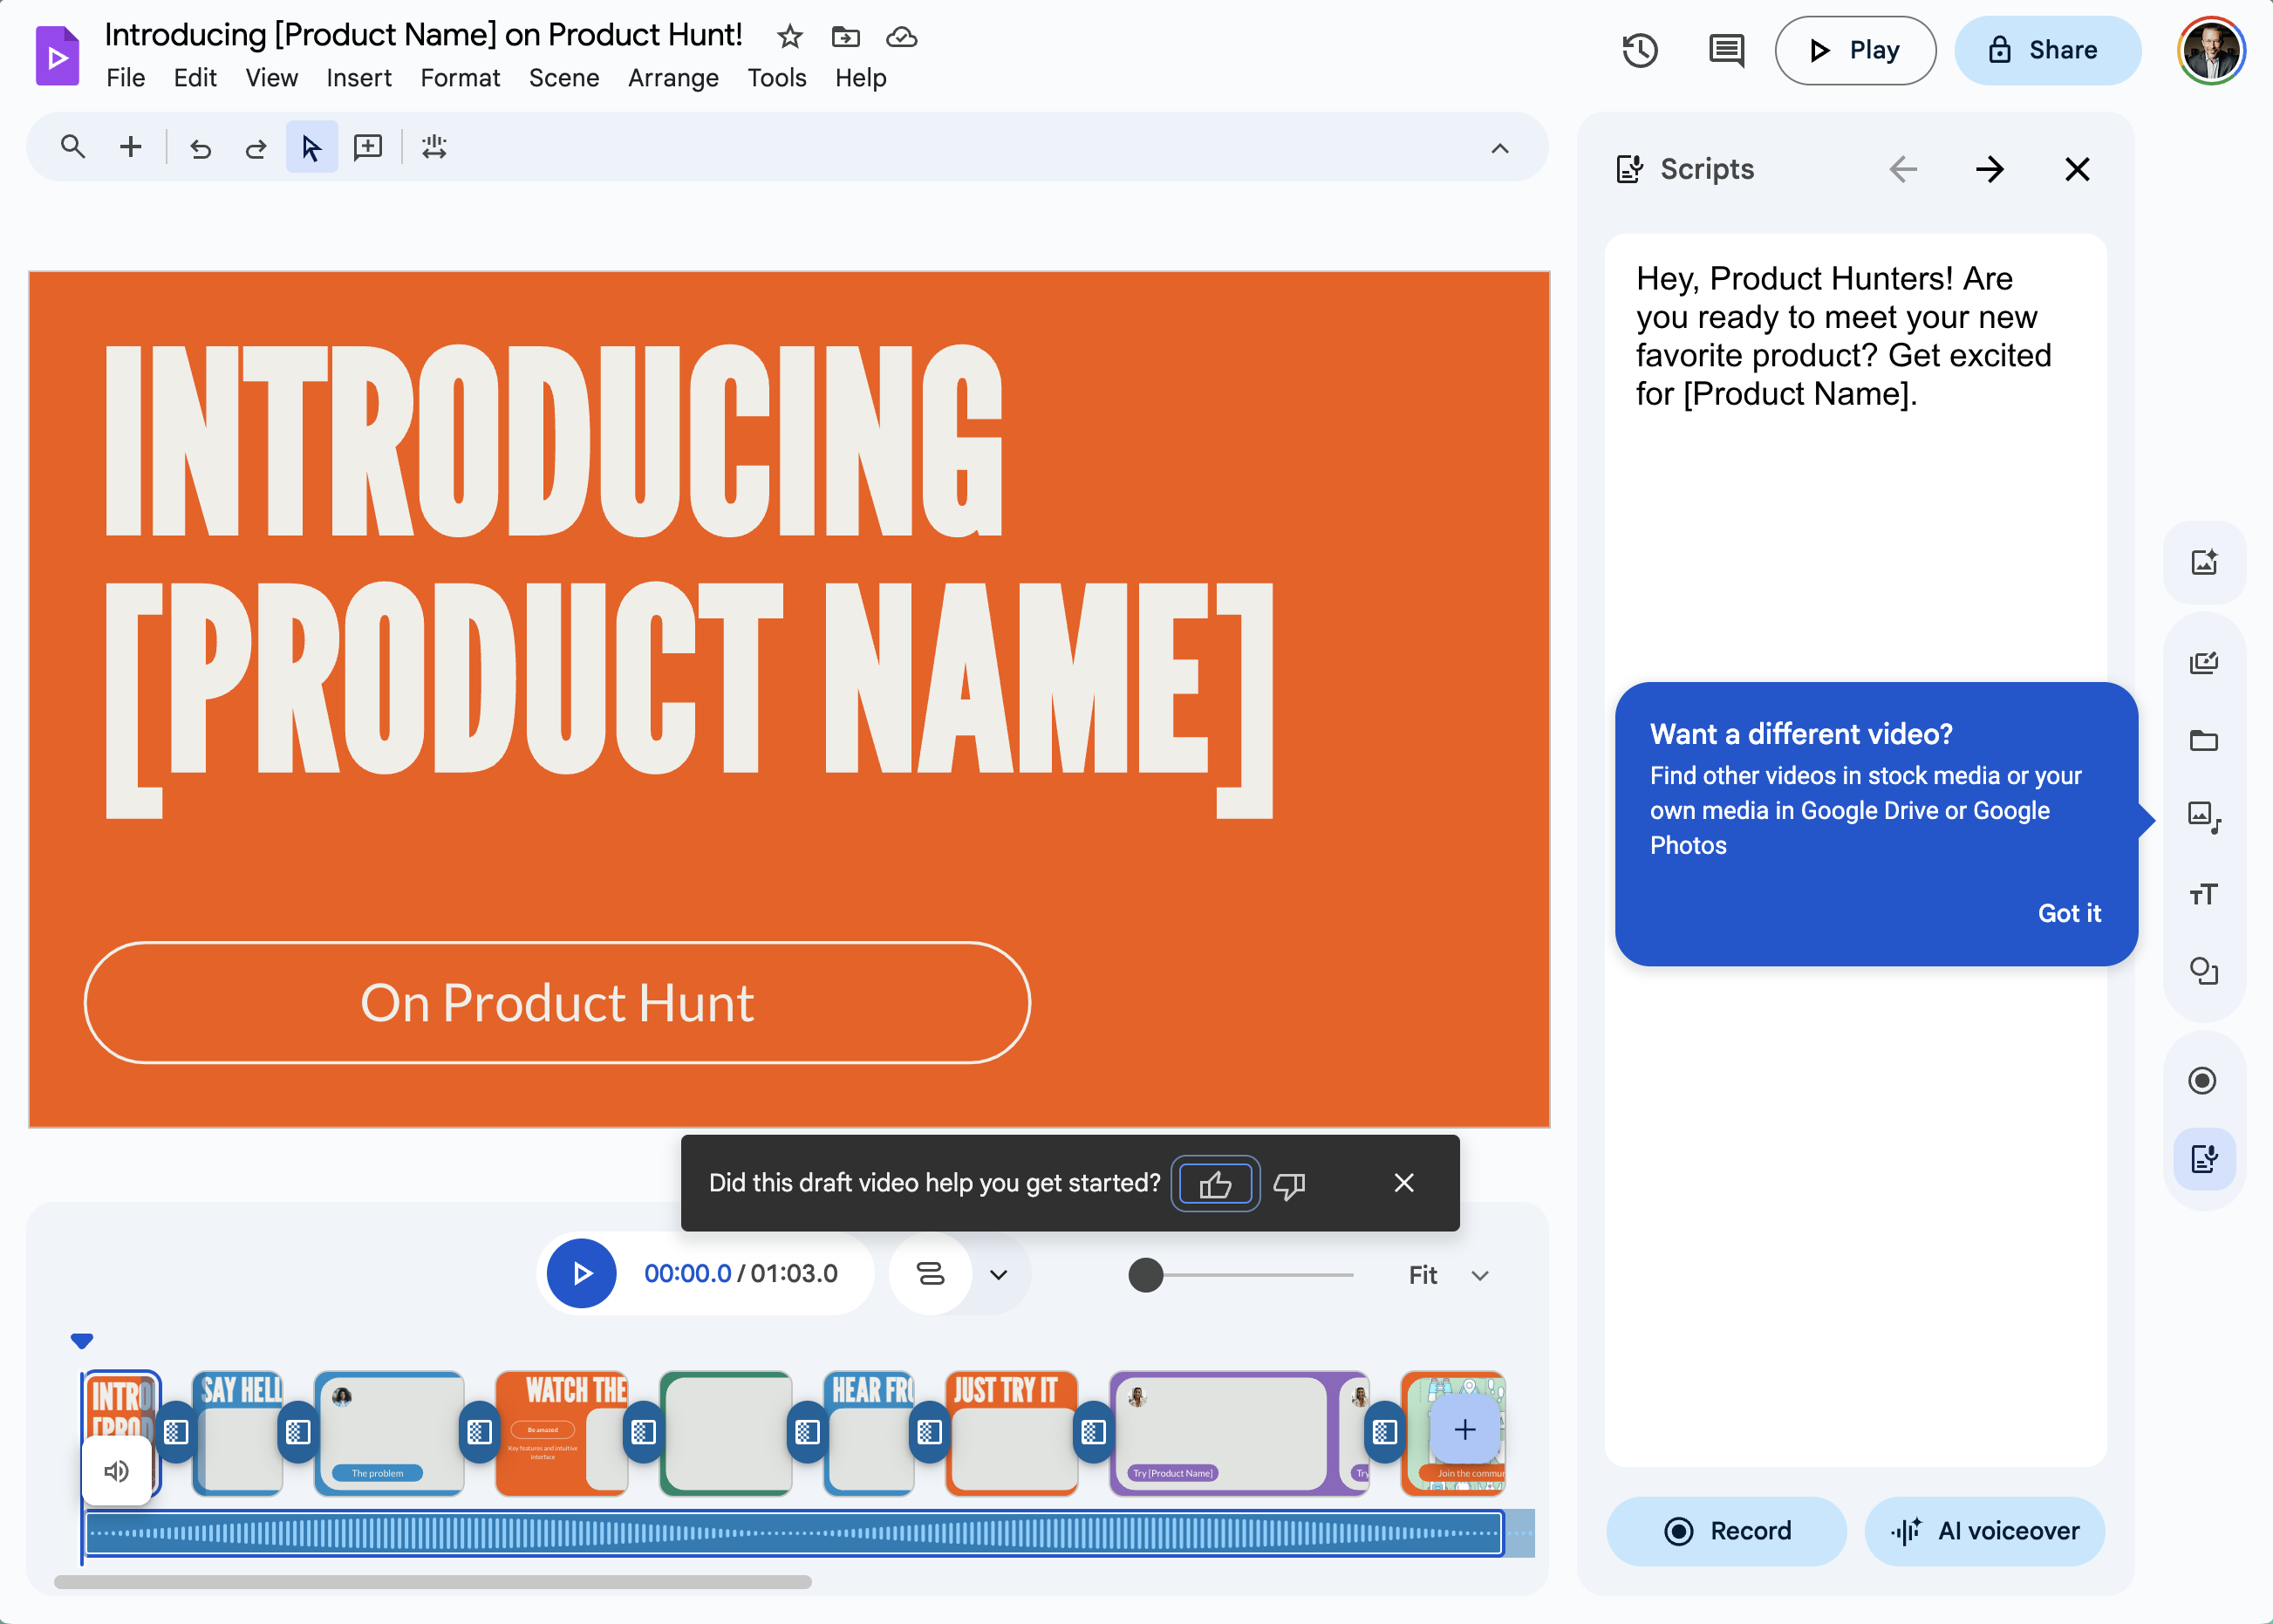Give thumbs up feedback
Screen dimensions: 2273x1624
1215,1184
